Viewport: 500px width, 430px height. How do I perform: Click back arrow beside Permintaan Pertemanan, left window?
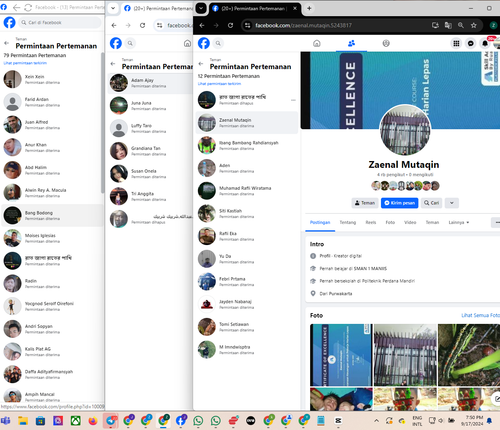click(x=6, y=43)
